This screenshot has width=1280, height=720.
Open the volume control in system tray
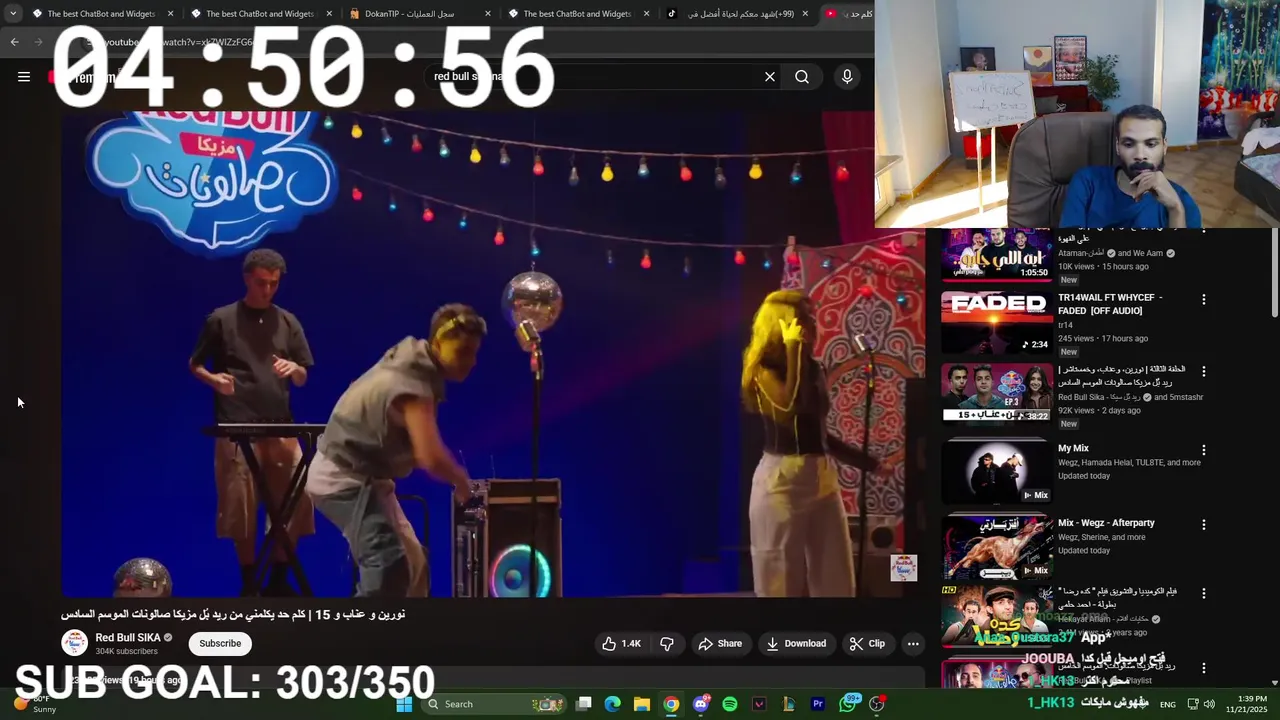click(x=1209, y=704)
